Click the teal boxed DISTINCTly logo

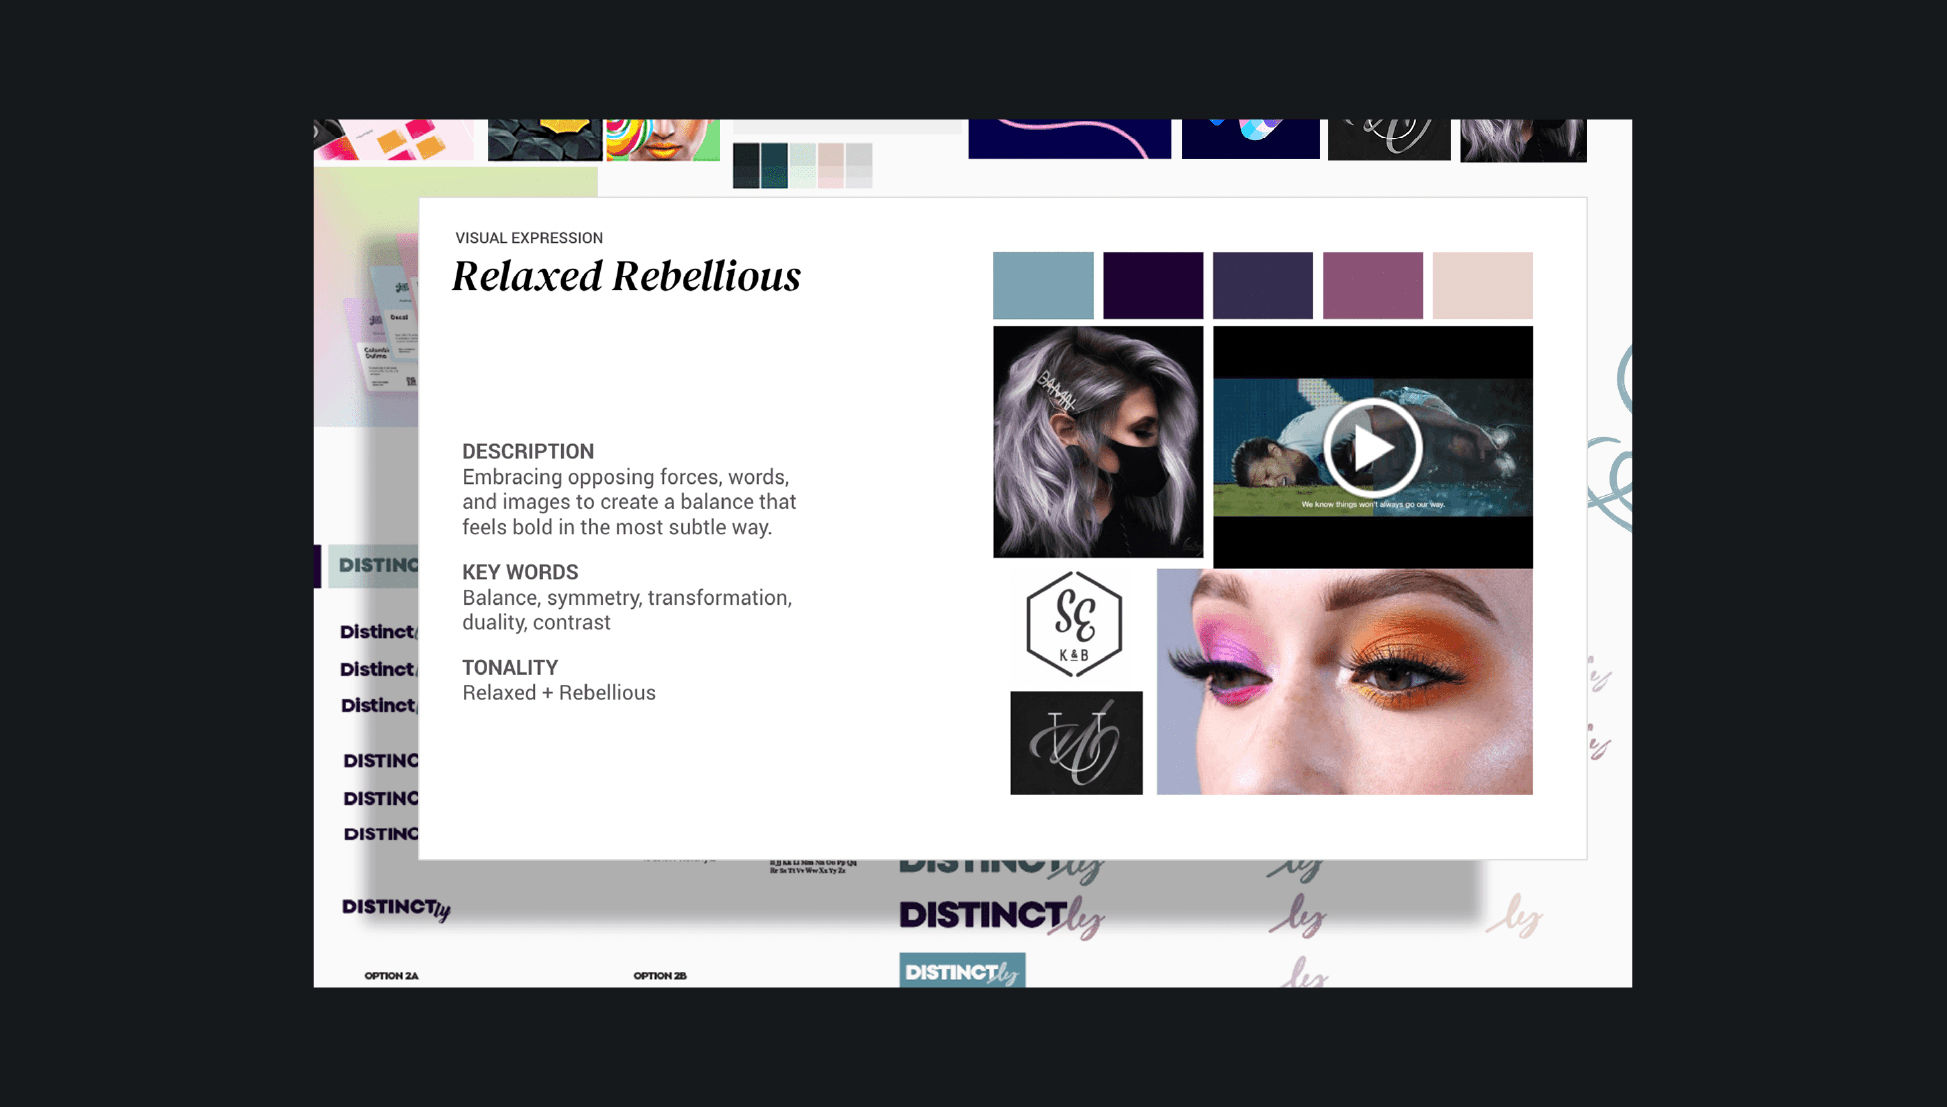pyautogui.click(x=961, y=971)
